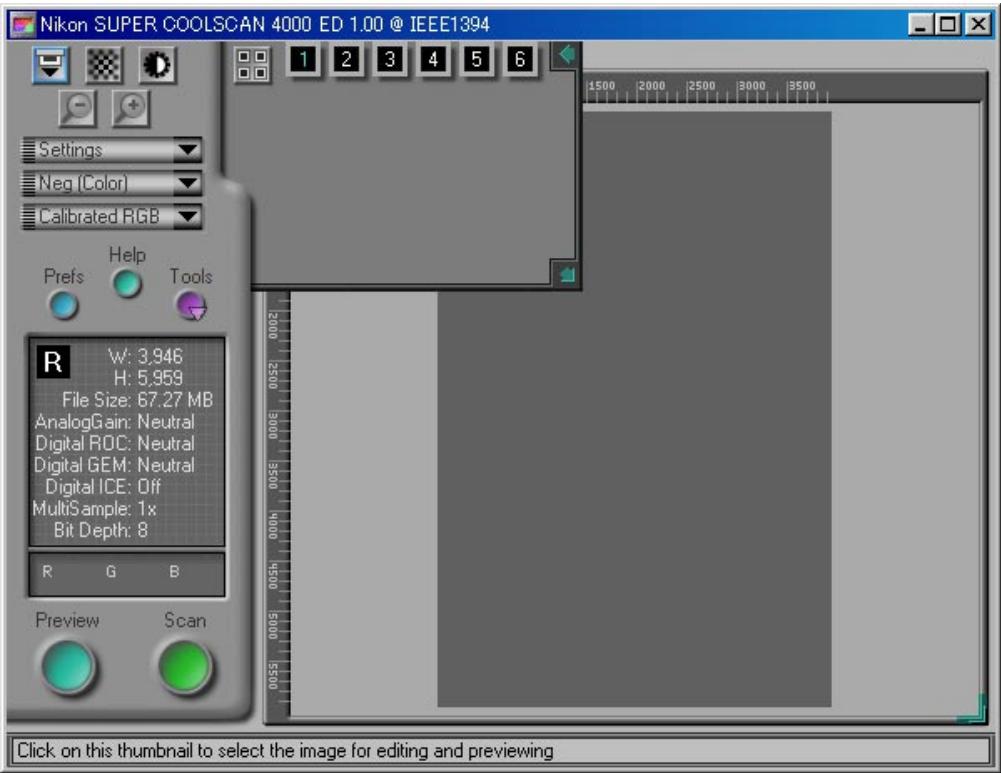Click the MultiSample: 1x text
The height and width of the screenshot is (773, 1001).
[94, 509]
